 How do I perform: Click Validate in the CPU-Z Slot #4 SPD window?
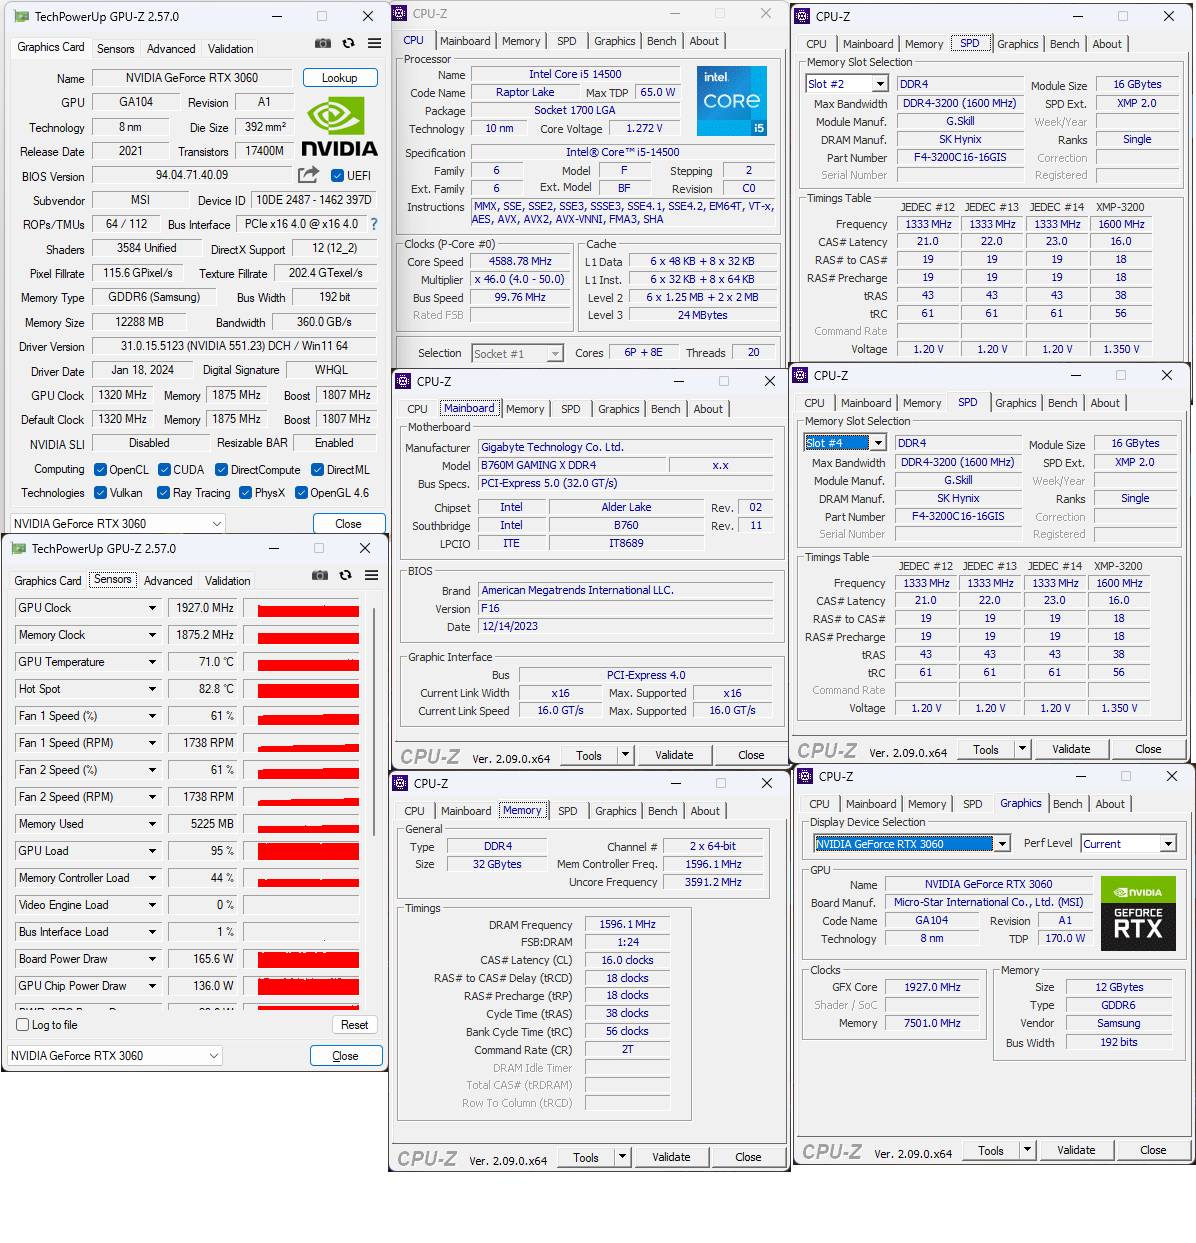point(1071,749)
